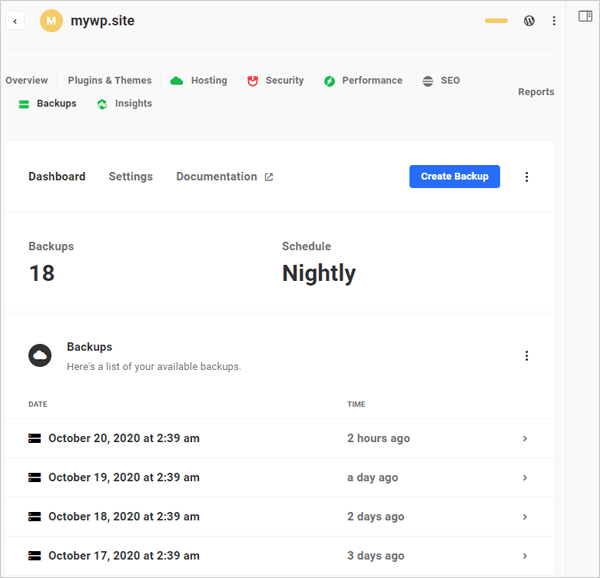This screenshot has height=578, width=600.
Task: Click the Create Backup button
Action: 455,176
